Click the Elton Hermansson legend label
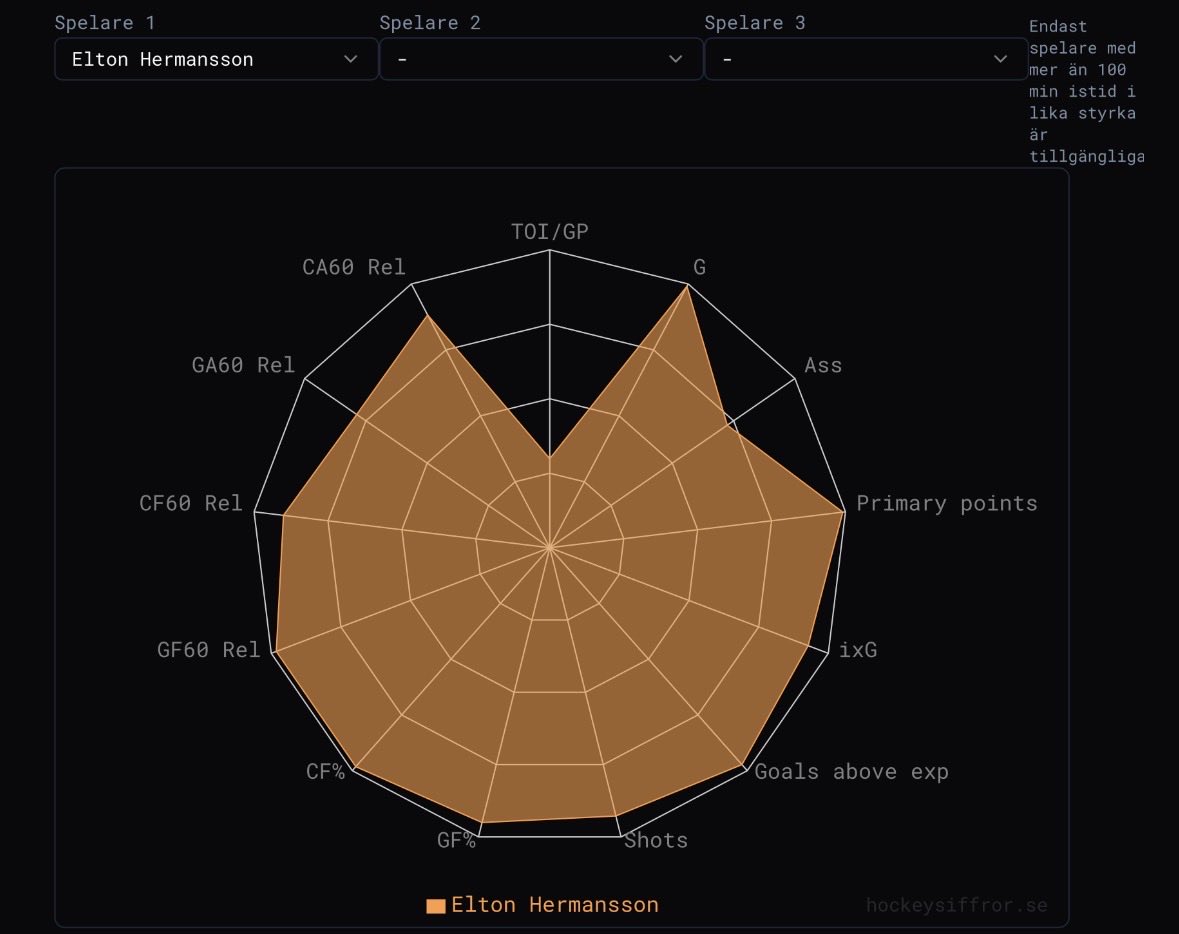The height and width of the screenshot is (934, 1179). coord(555,905)
